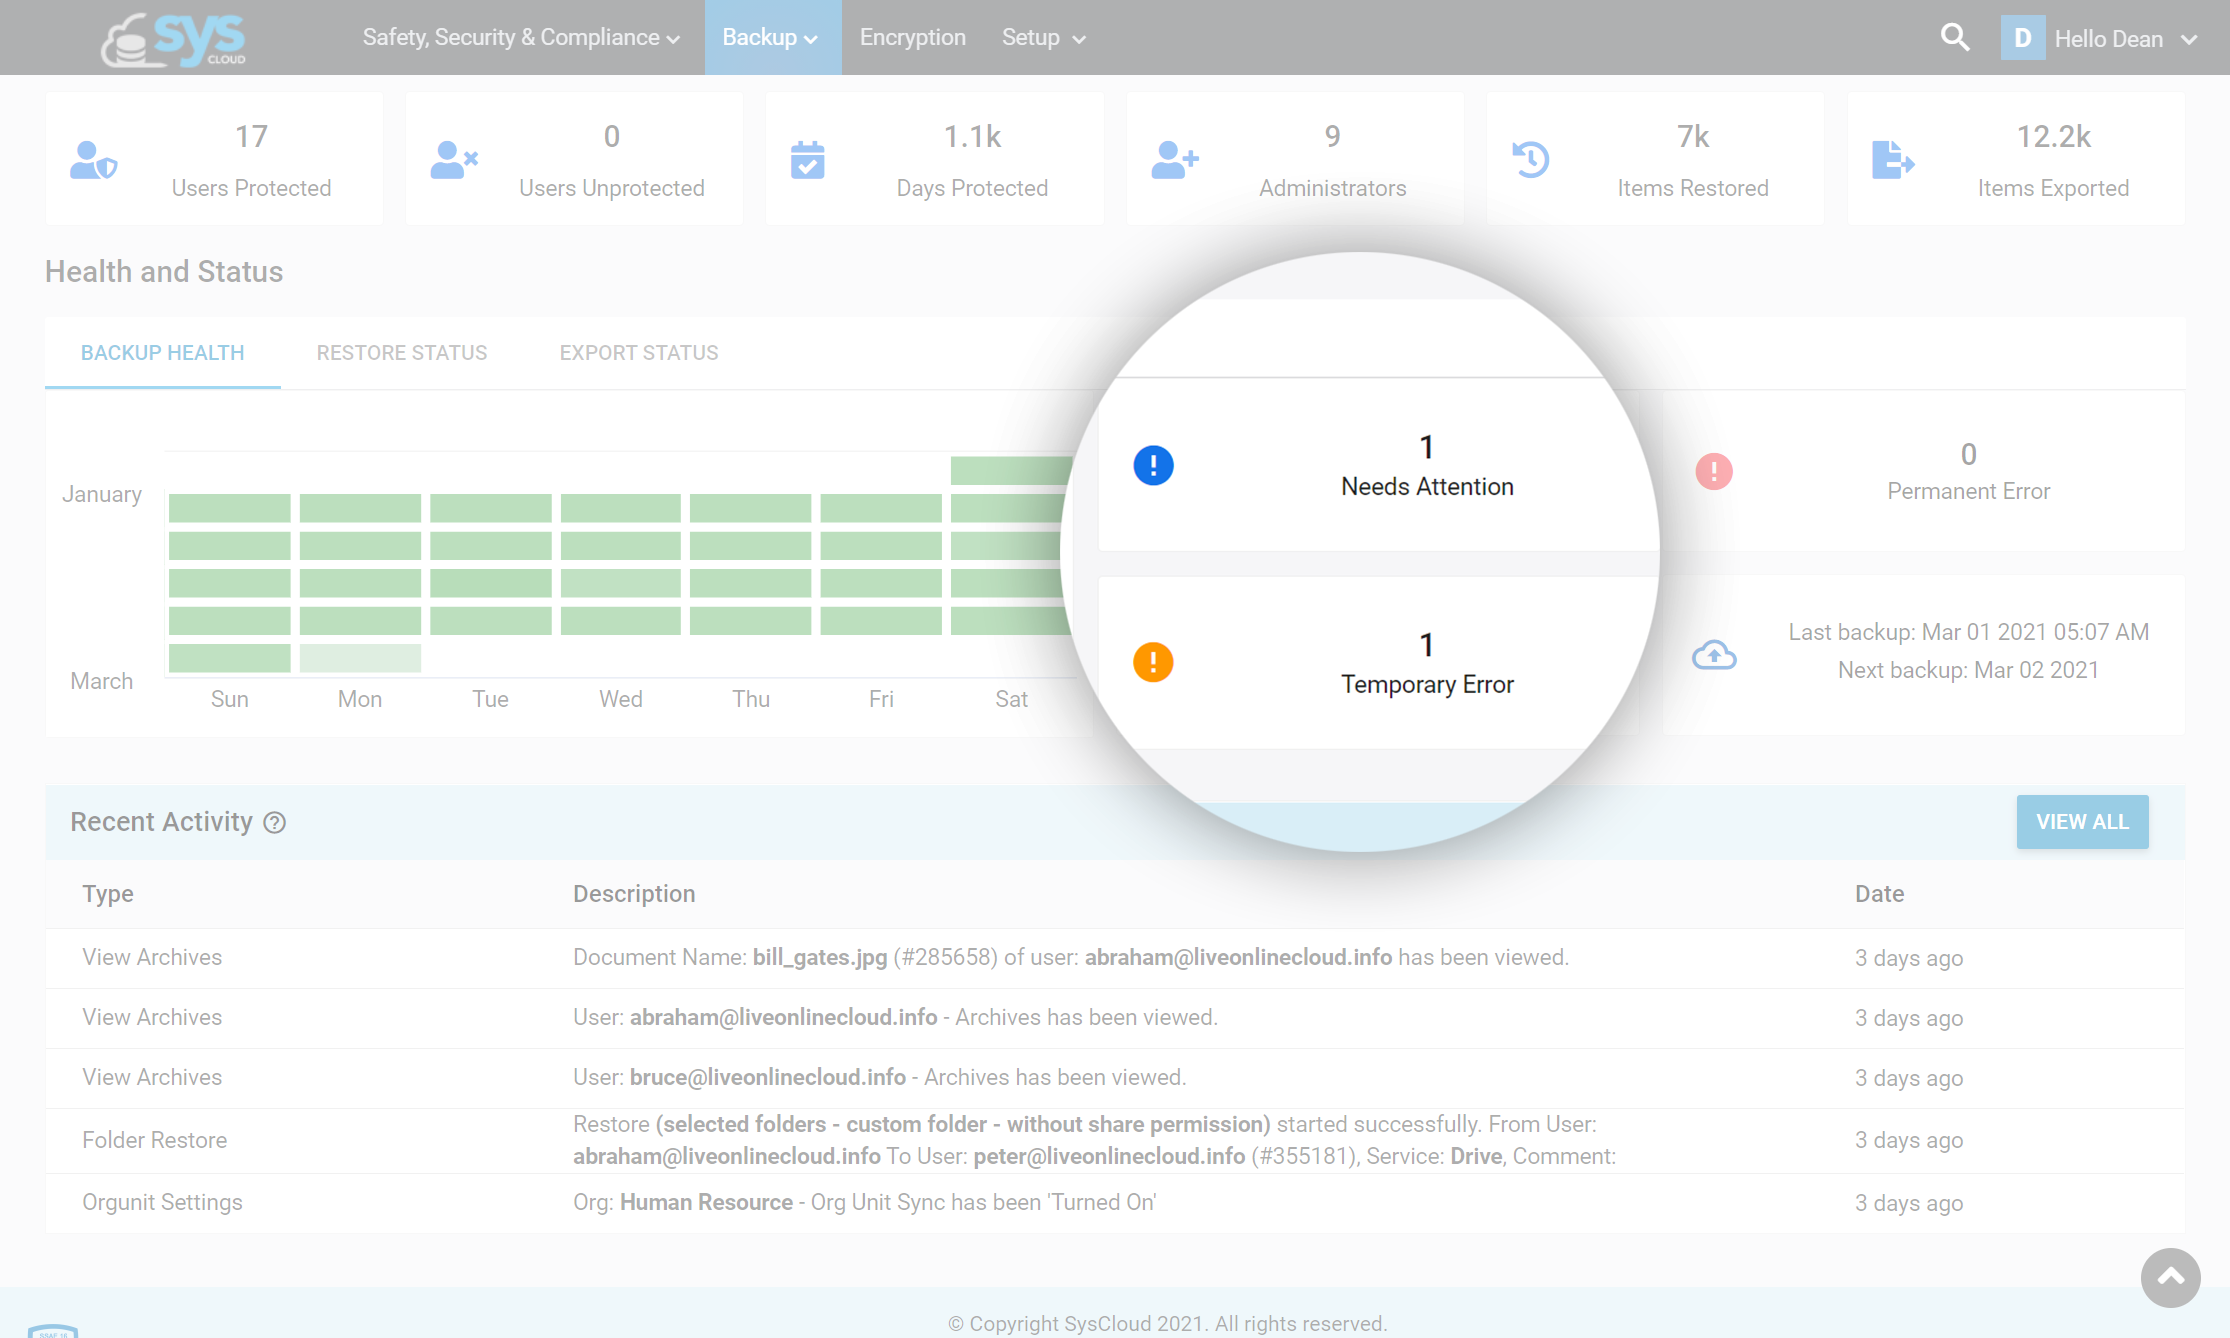Click the Items Restored history icon
Screen dimensions: 2230x1338
coord(1530,160)
